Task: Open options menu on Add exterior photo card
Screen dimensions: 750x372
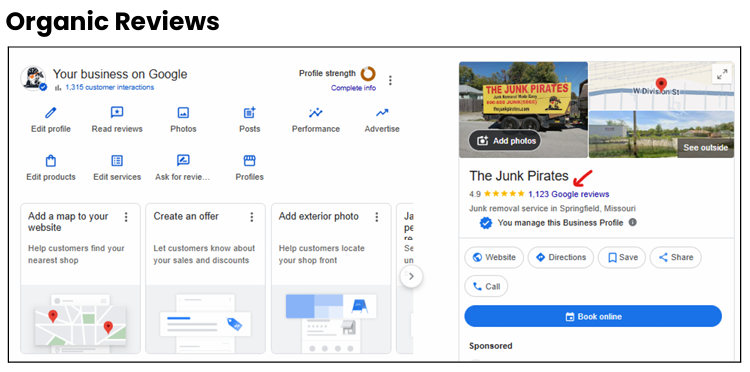Action: point(376,217)
